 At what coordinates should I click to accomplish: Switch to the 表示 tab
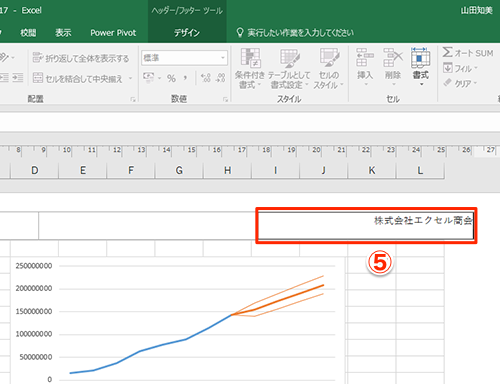pyautogui.click(x=63, y=33)
